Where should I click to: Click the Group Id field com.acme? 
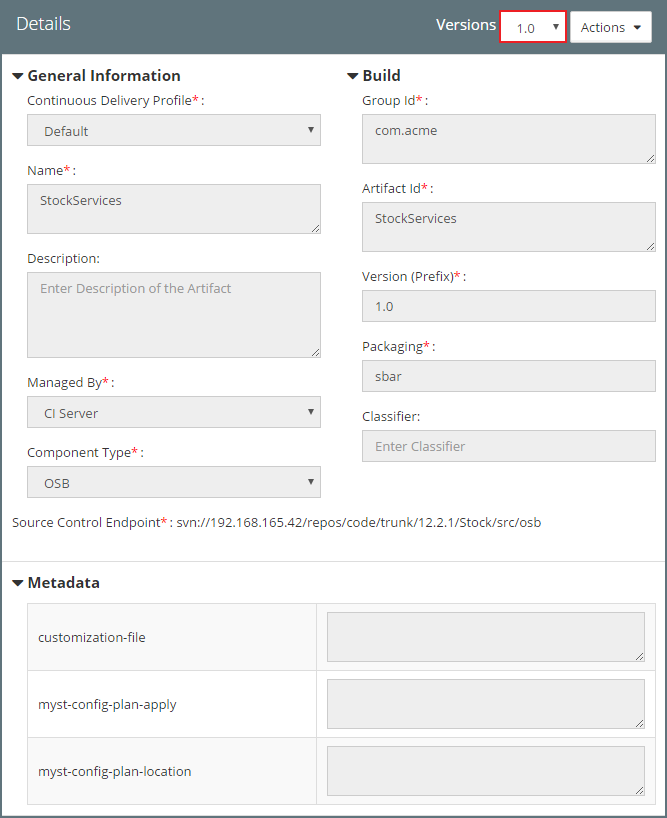(x=508, y=138)
